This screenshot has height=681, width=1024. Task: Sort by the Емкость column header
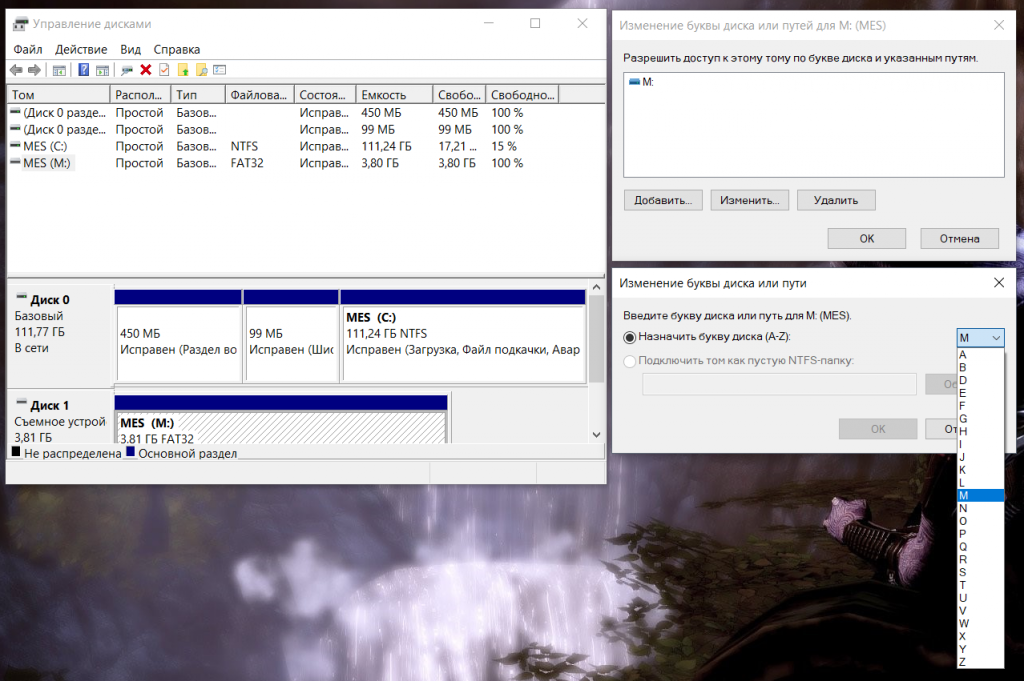pyautogui.click(x=394, y=95)
